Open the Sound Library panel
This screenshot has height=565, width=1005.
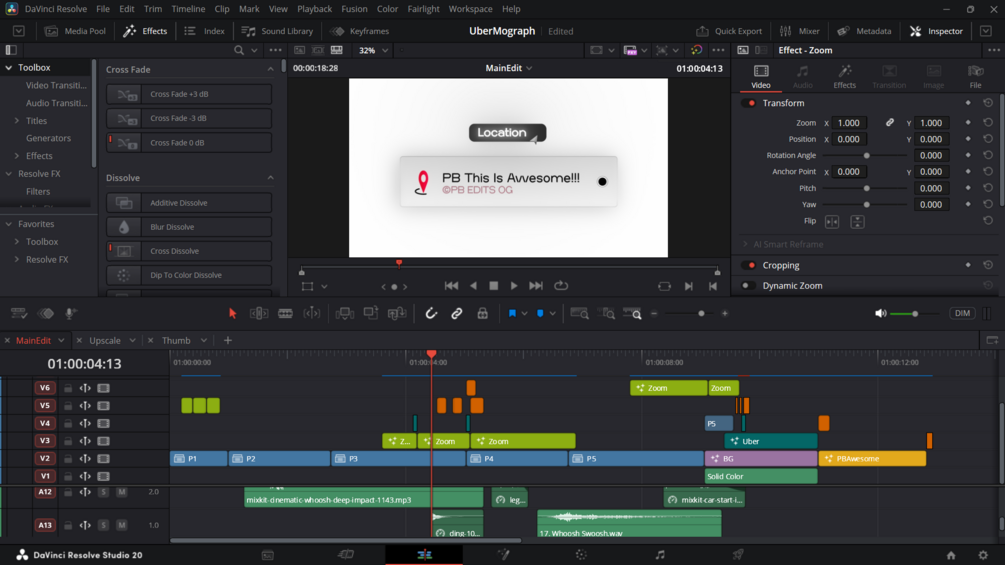277,31
